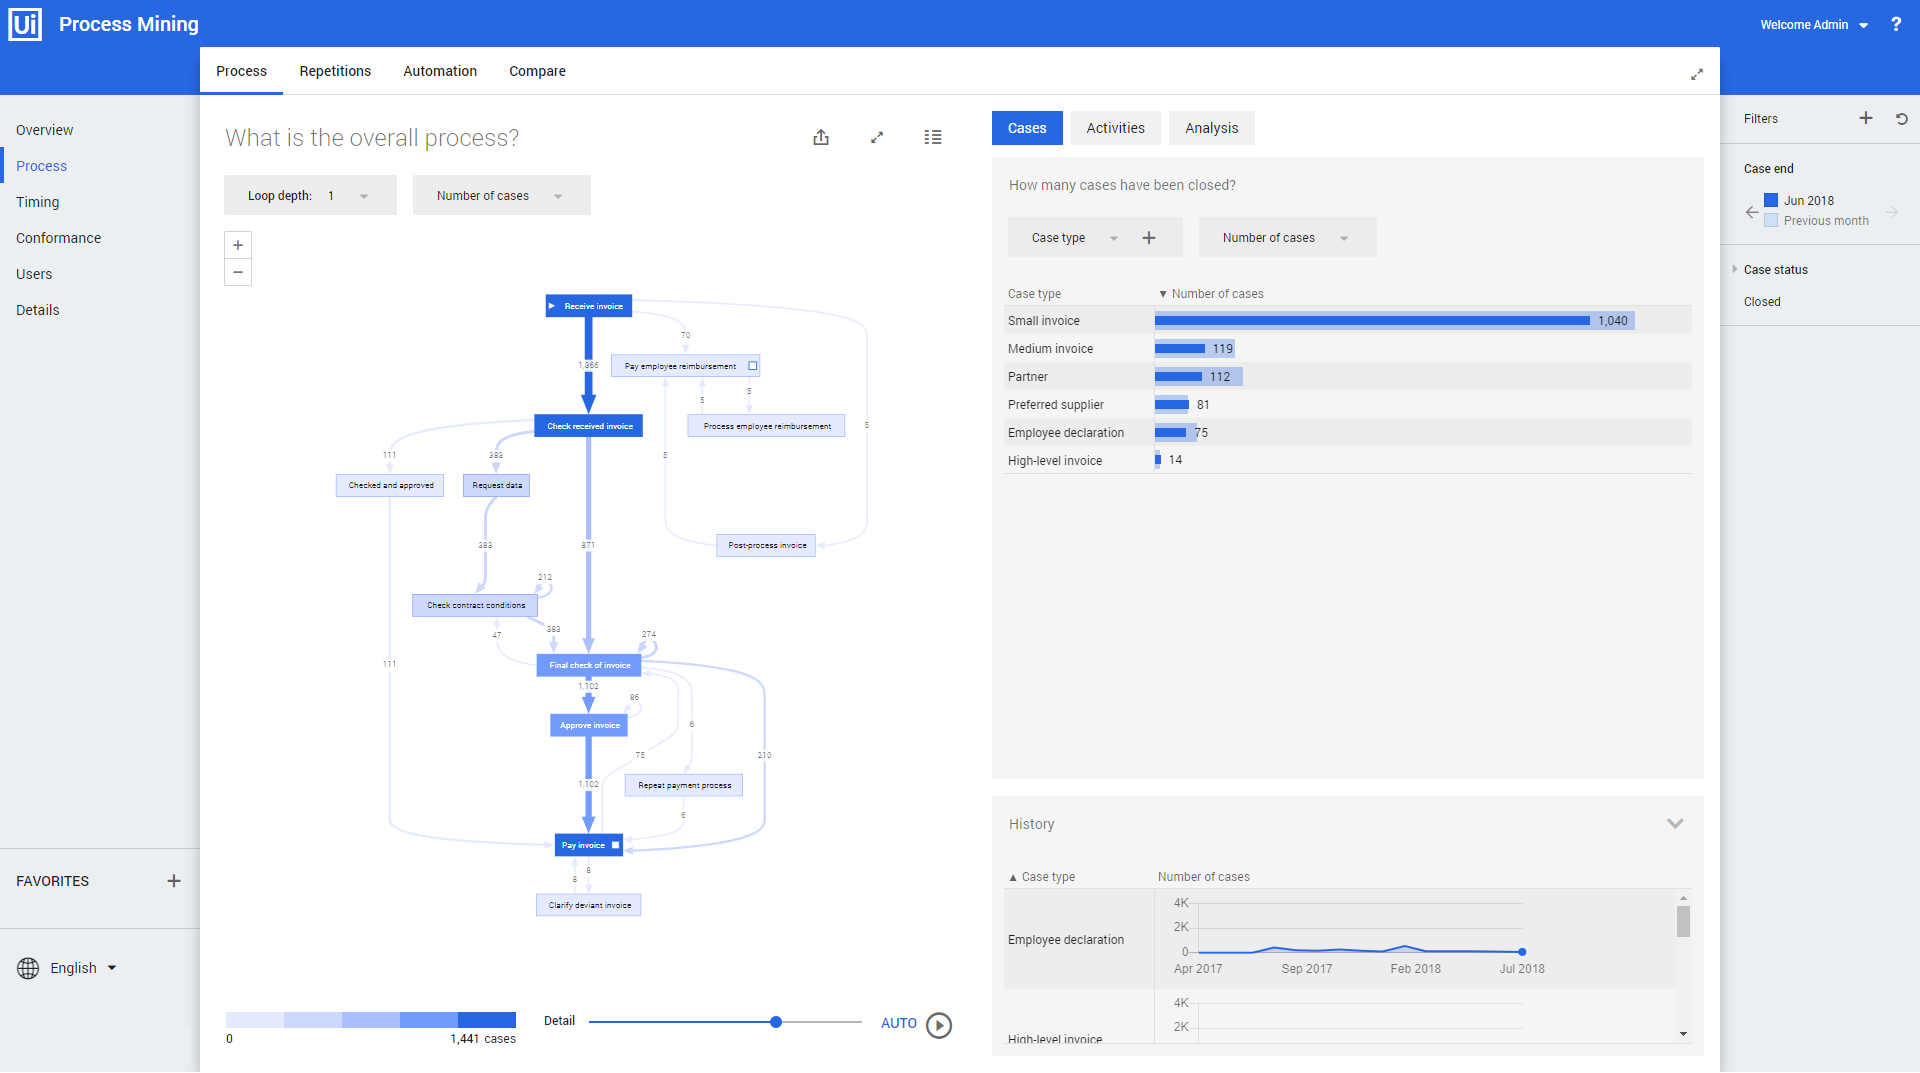
Task: Toggle the checkbox on Pay employee reimbursement node
Action: point(752,365)
